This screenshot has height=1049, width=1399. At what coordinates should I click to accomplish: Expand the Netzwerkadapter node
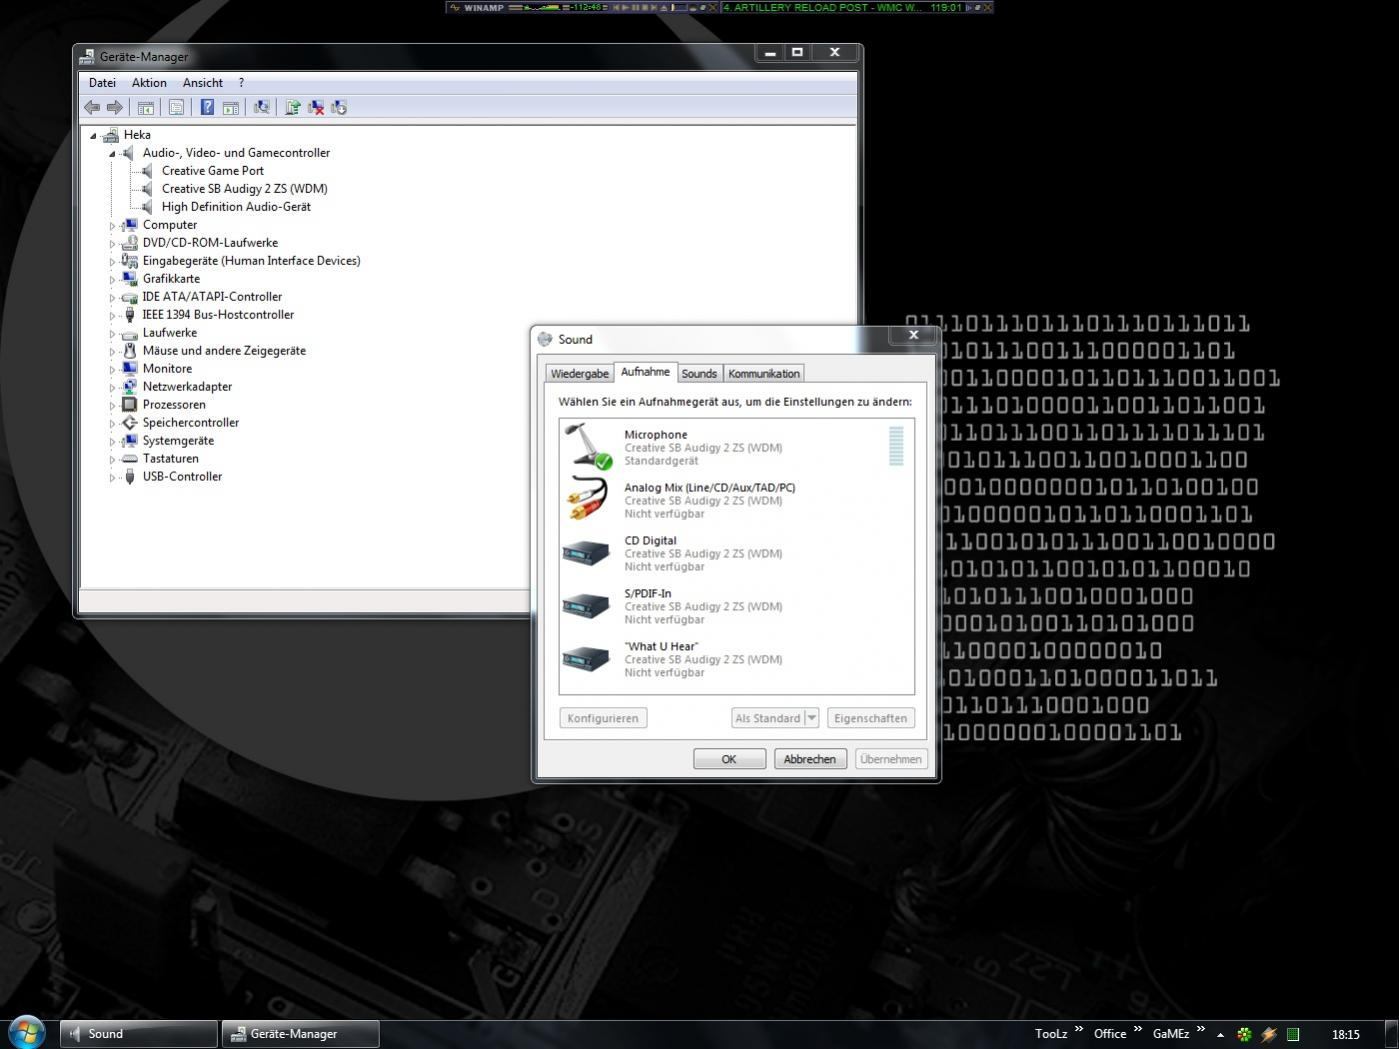pos(112,388)
